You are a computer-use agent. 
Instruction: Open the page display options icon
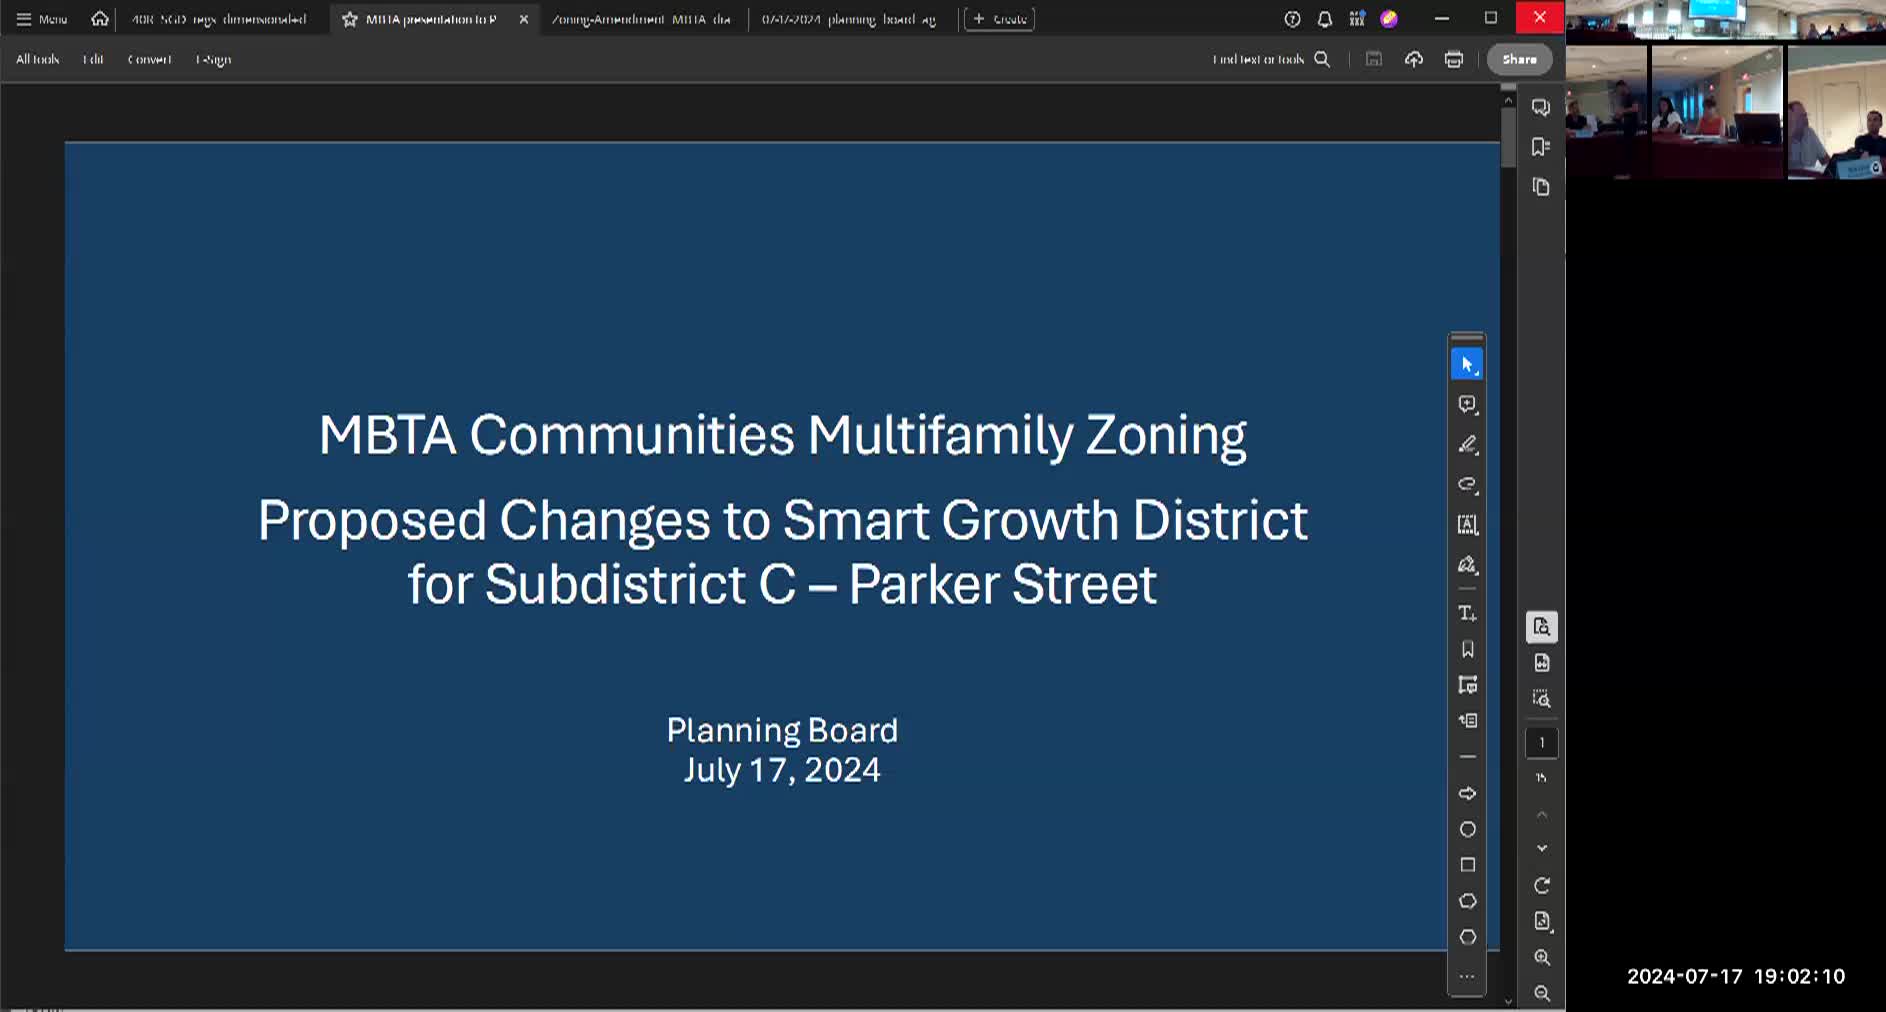1541,921
